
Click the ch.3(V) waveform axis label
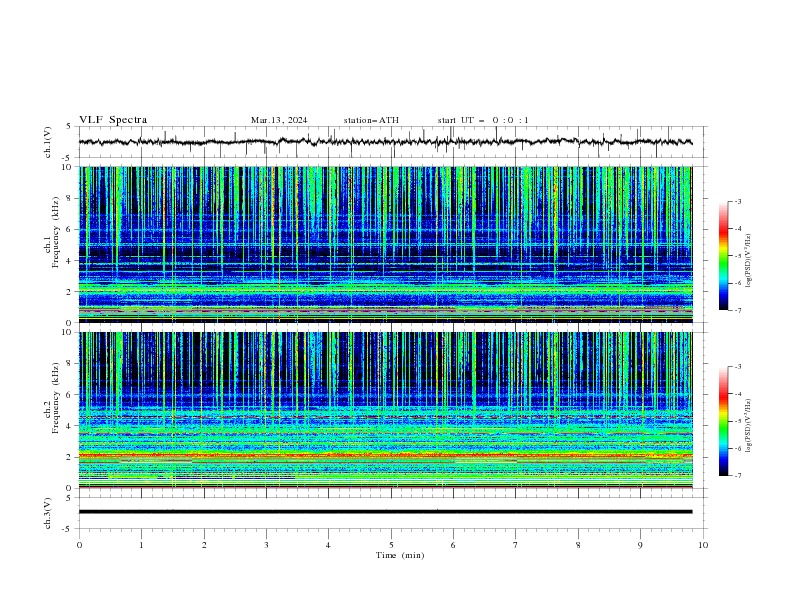coord(48,513)
